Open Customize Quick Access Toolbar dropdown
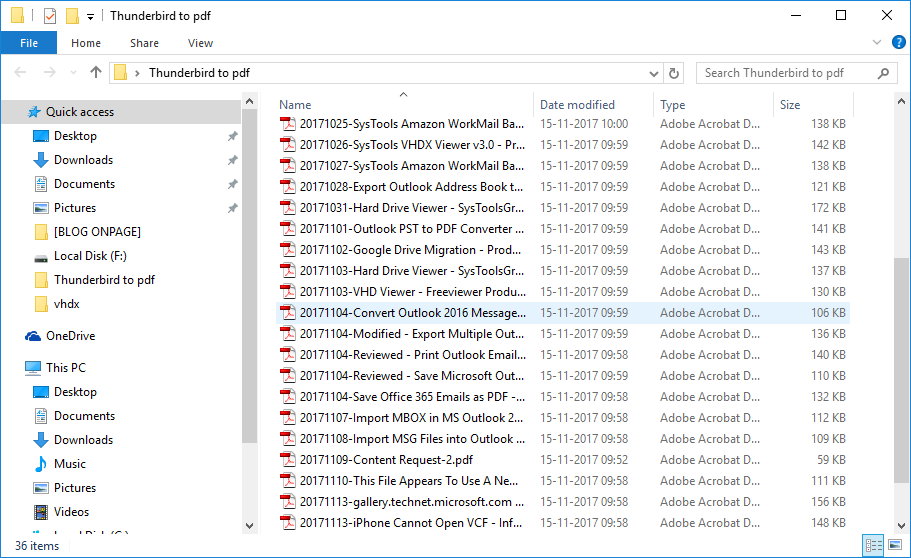 point(90,17)
